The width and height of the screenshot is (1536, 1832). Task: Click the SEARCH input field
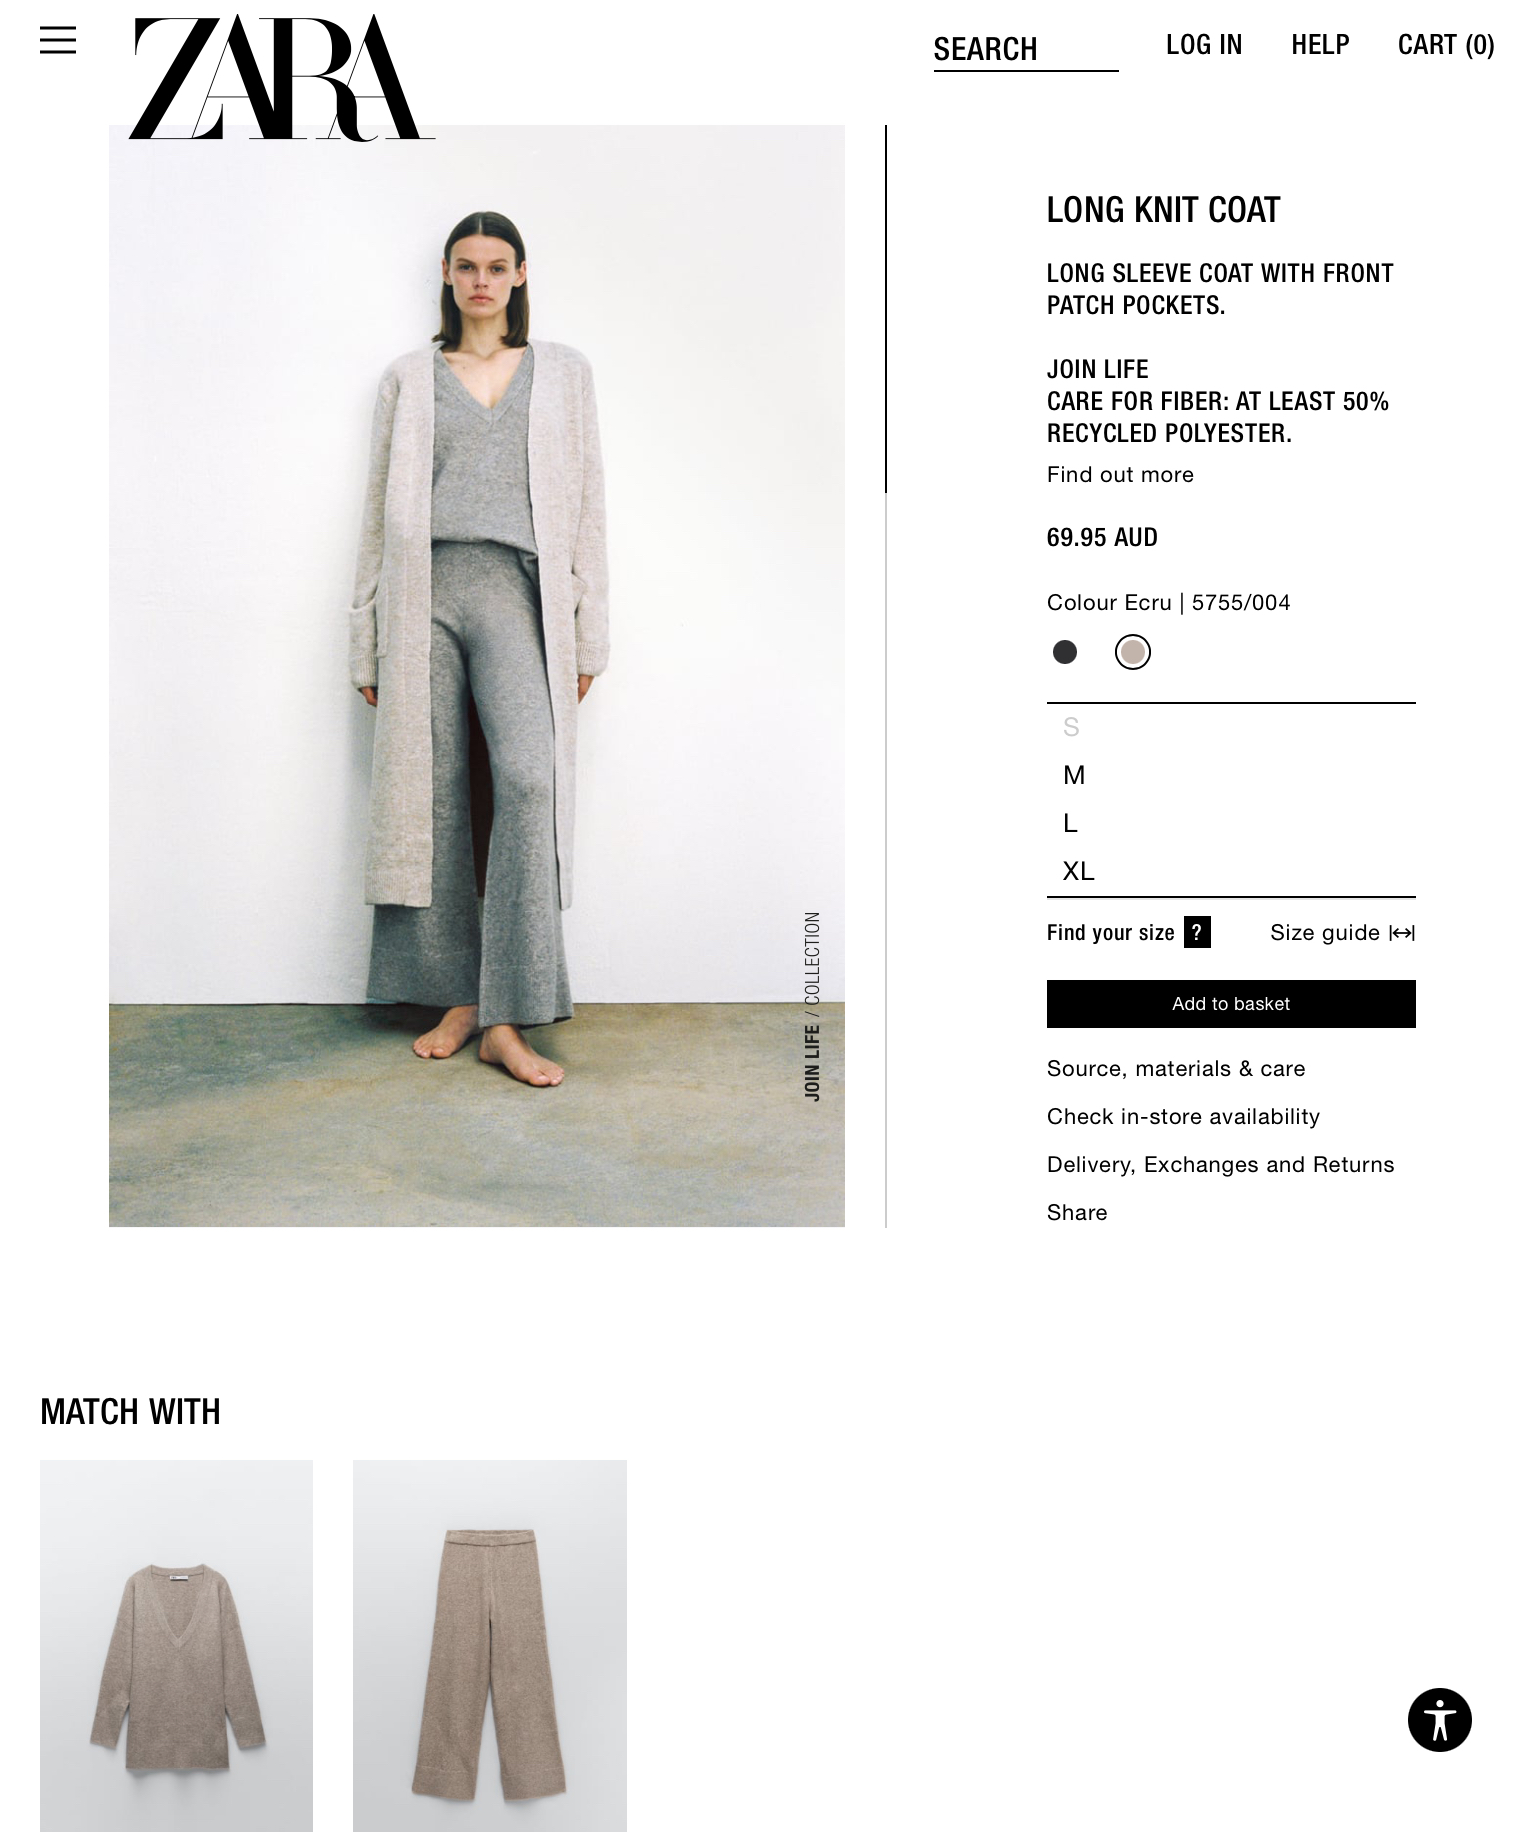pos(1026,50)
